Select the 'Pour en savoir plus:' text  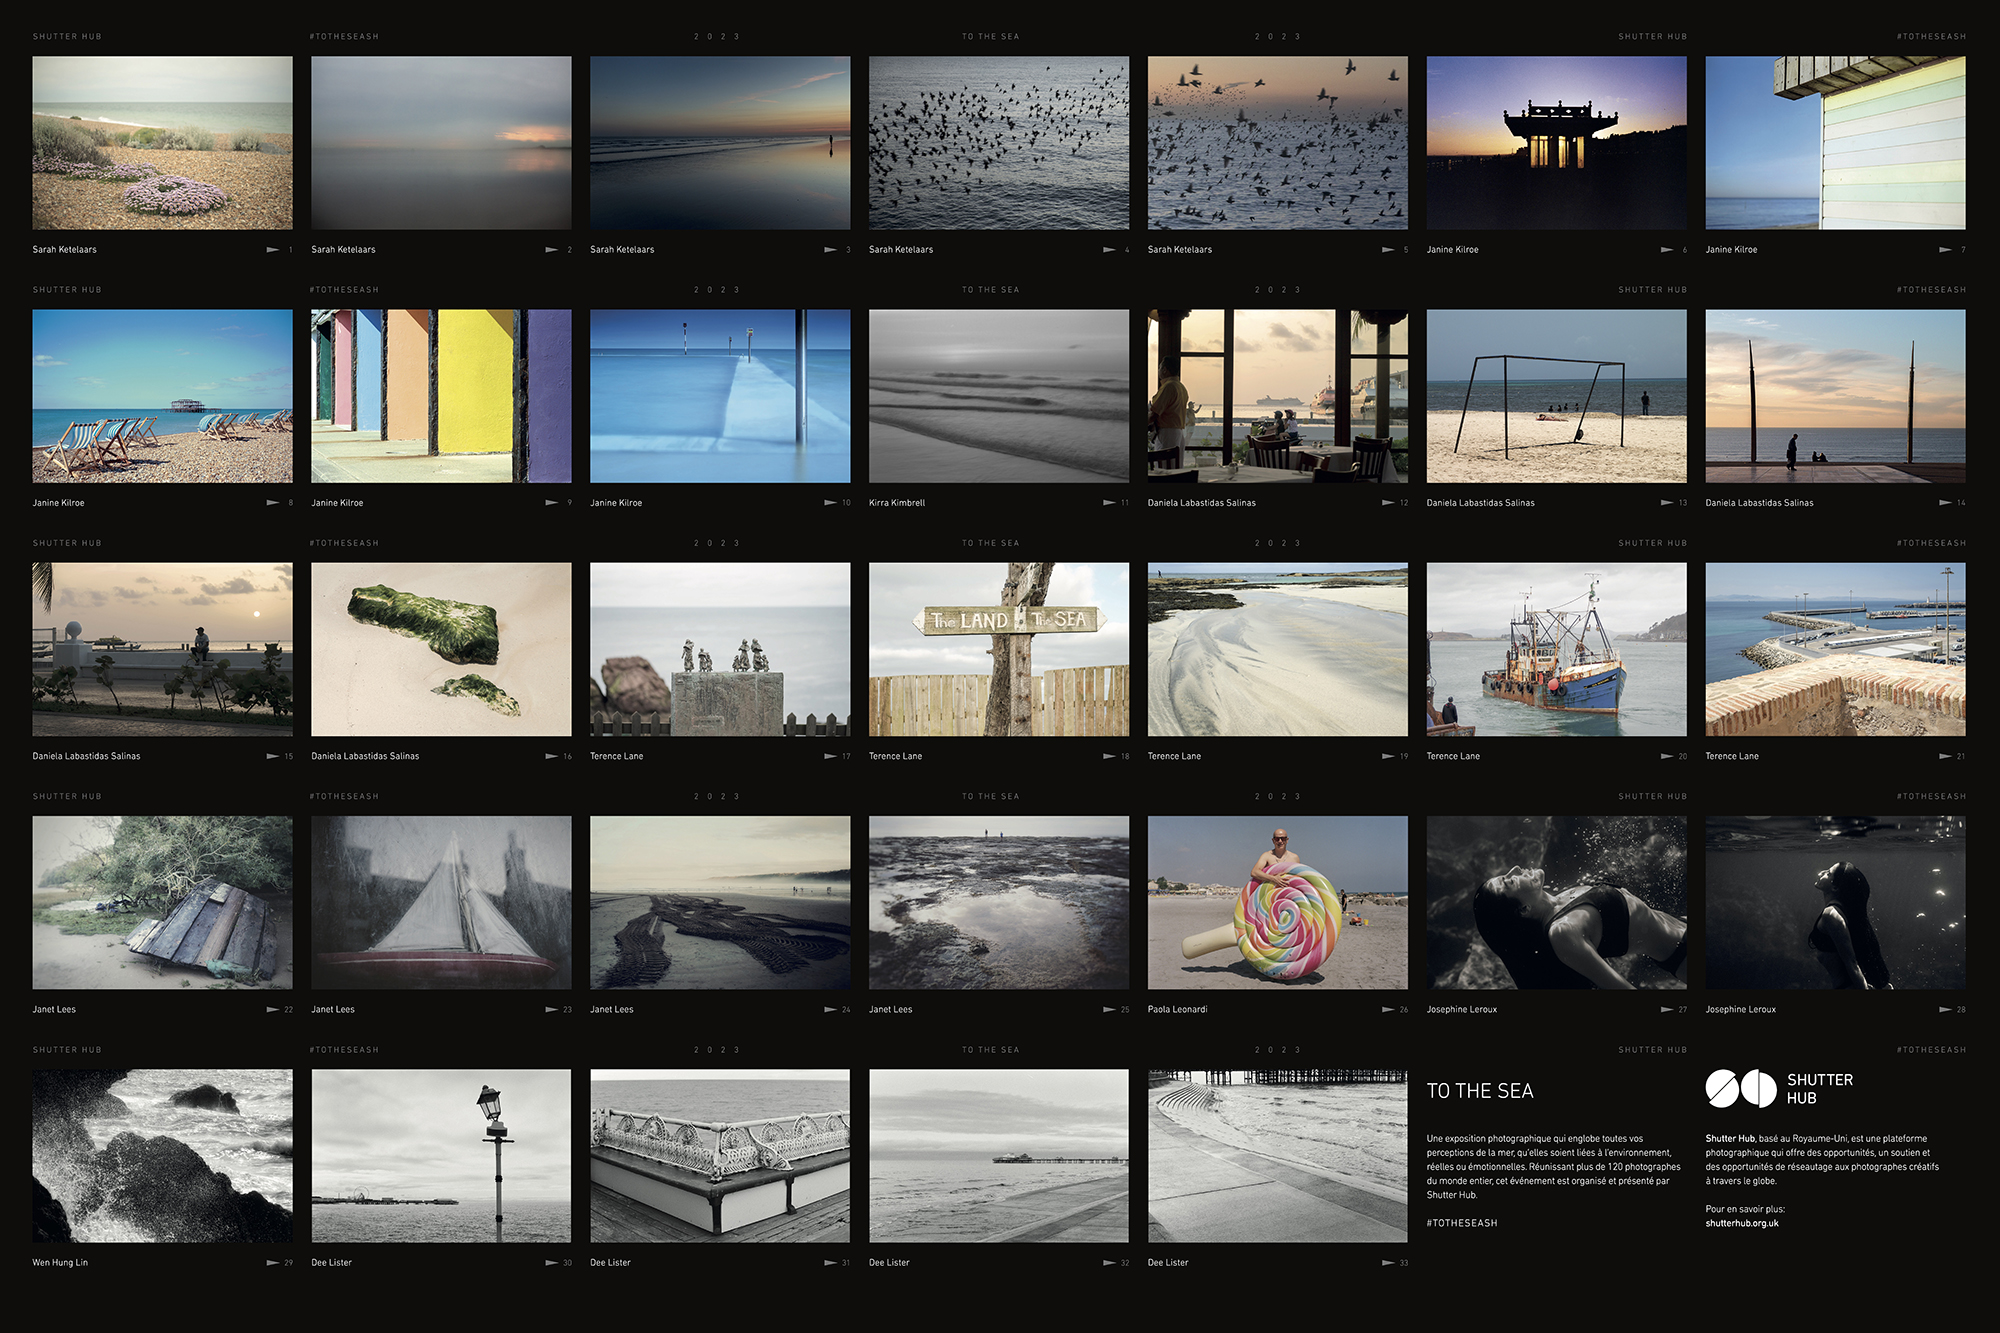[x=1745, y=1210]
